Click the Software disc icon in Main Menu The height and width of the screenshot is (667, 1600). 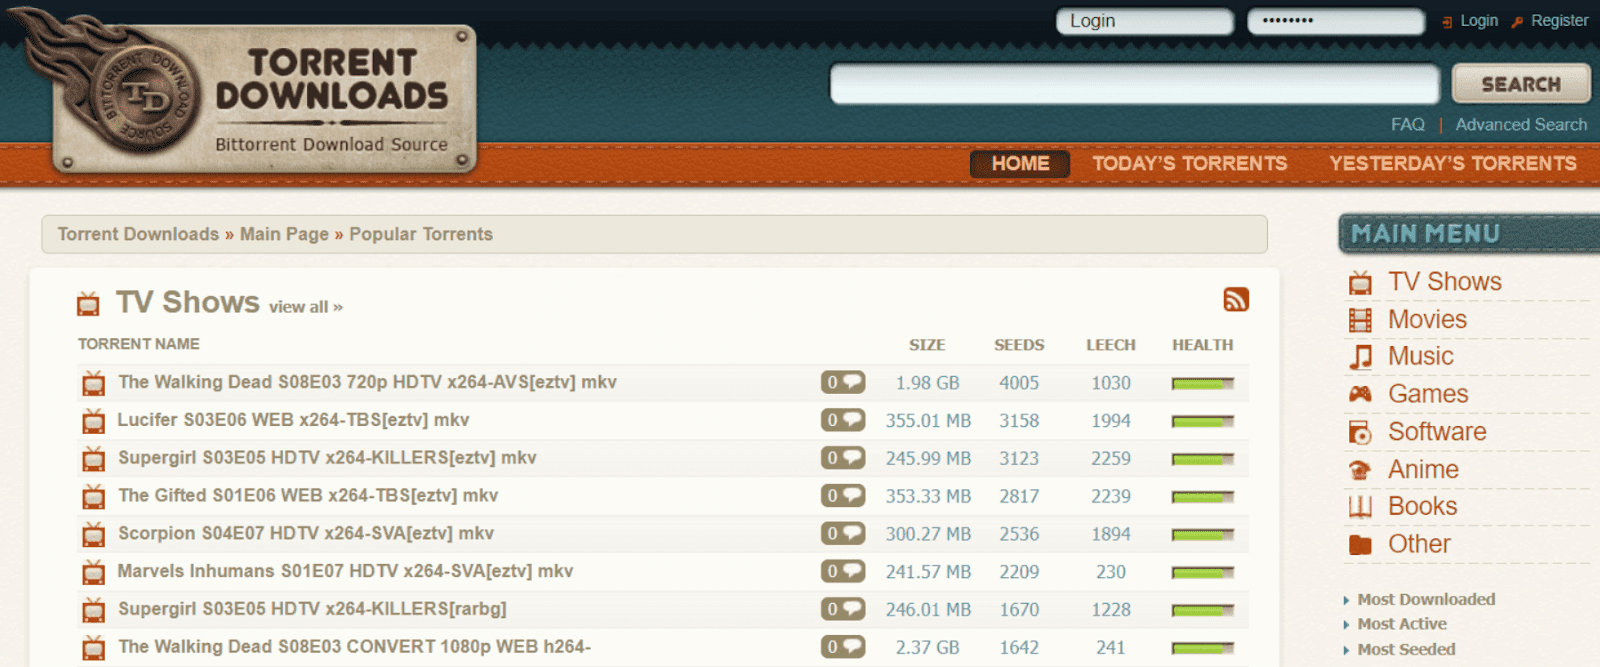pos(1360,432)
